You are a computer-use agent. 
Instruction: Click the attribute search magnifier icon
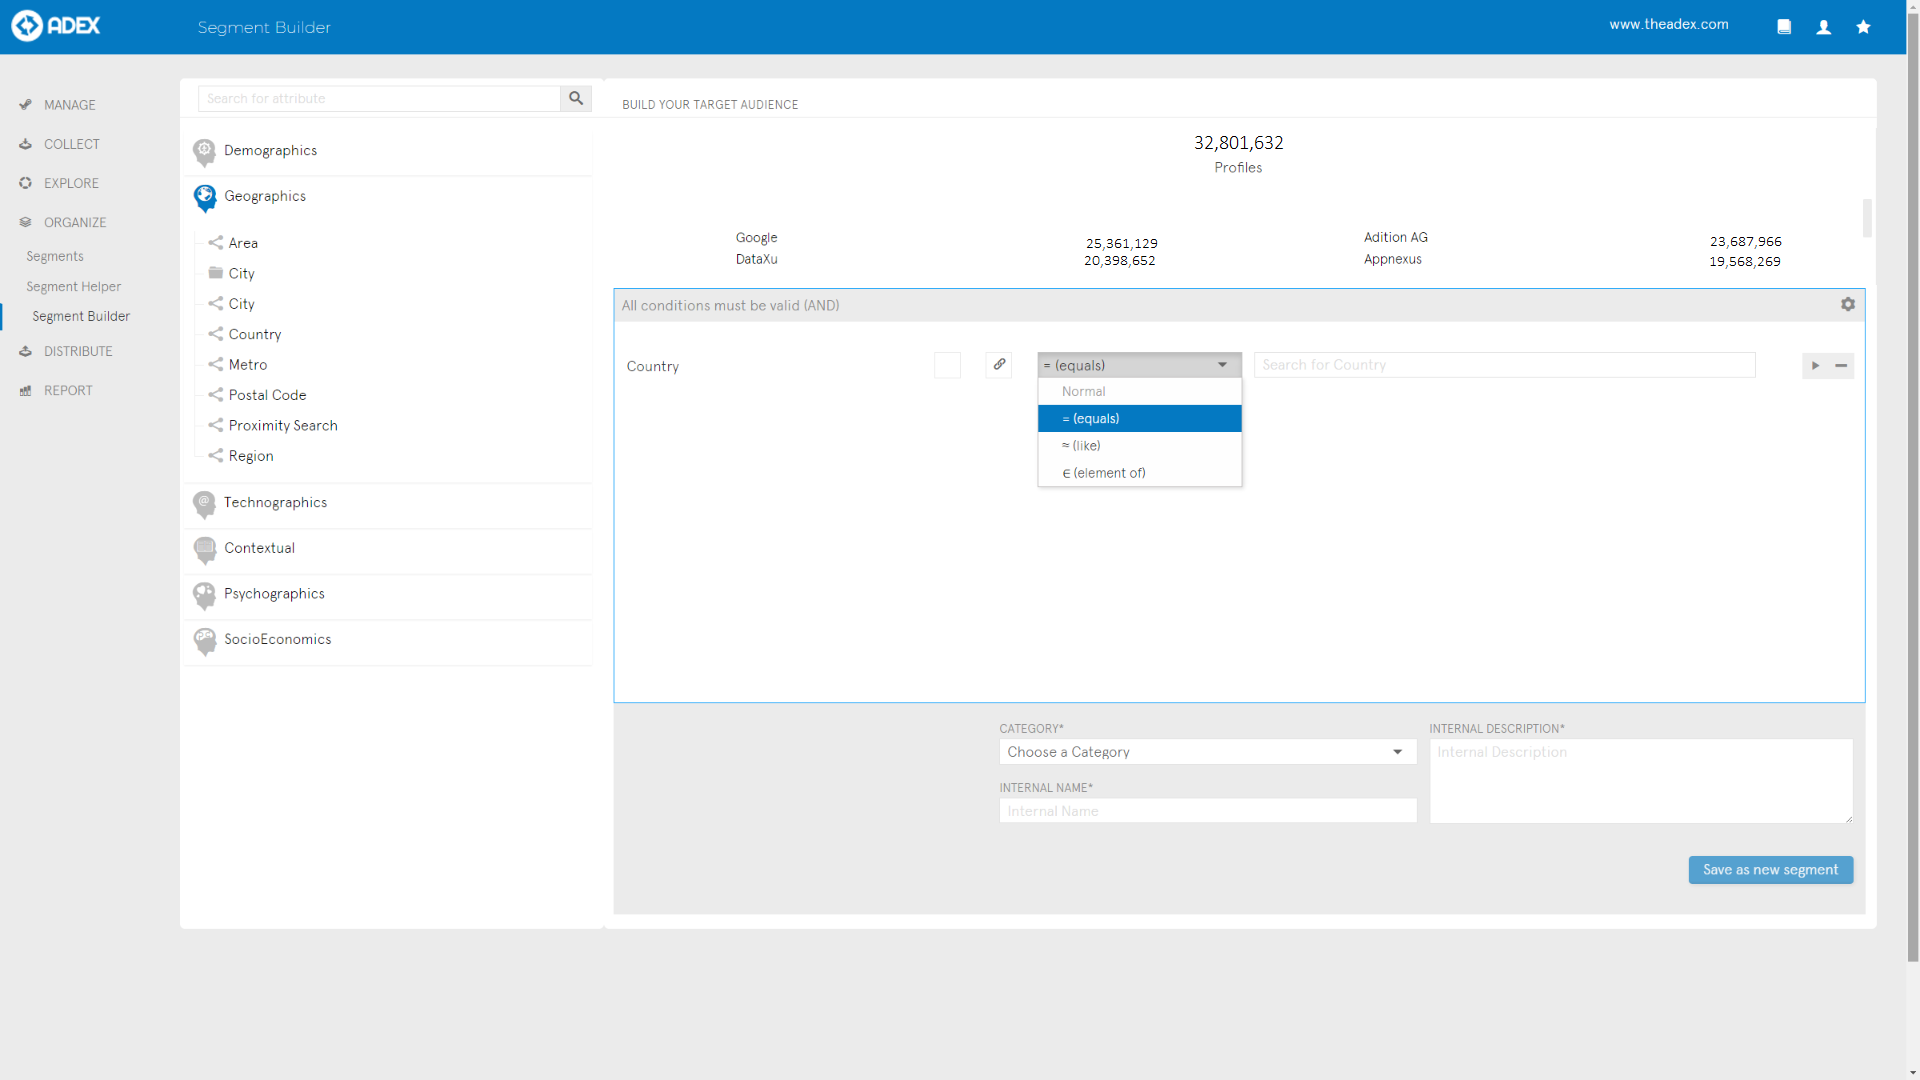pyautogui.click(x=576, y=98)
